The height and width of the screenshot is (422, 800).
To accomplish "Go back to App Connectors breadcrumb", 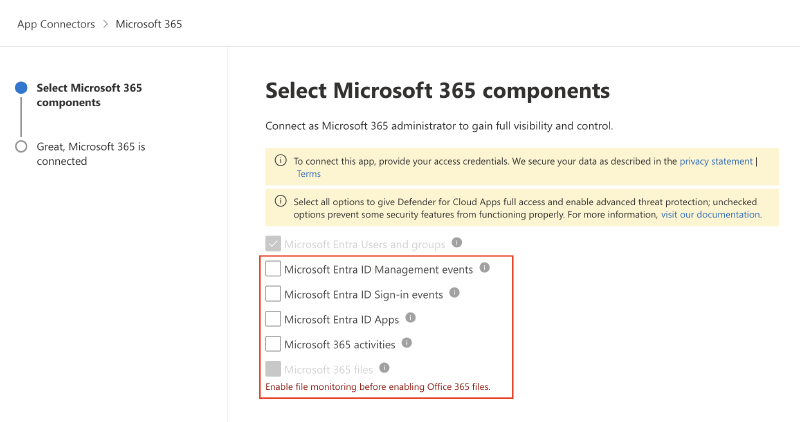I will [x=56, y=24].
